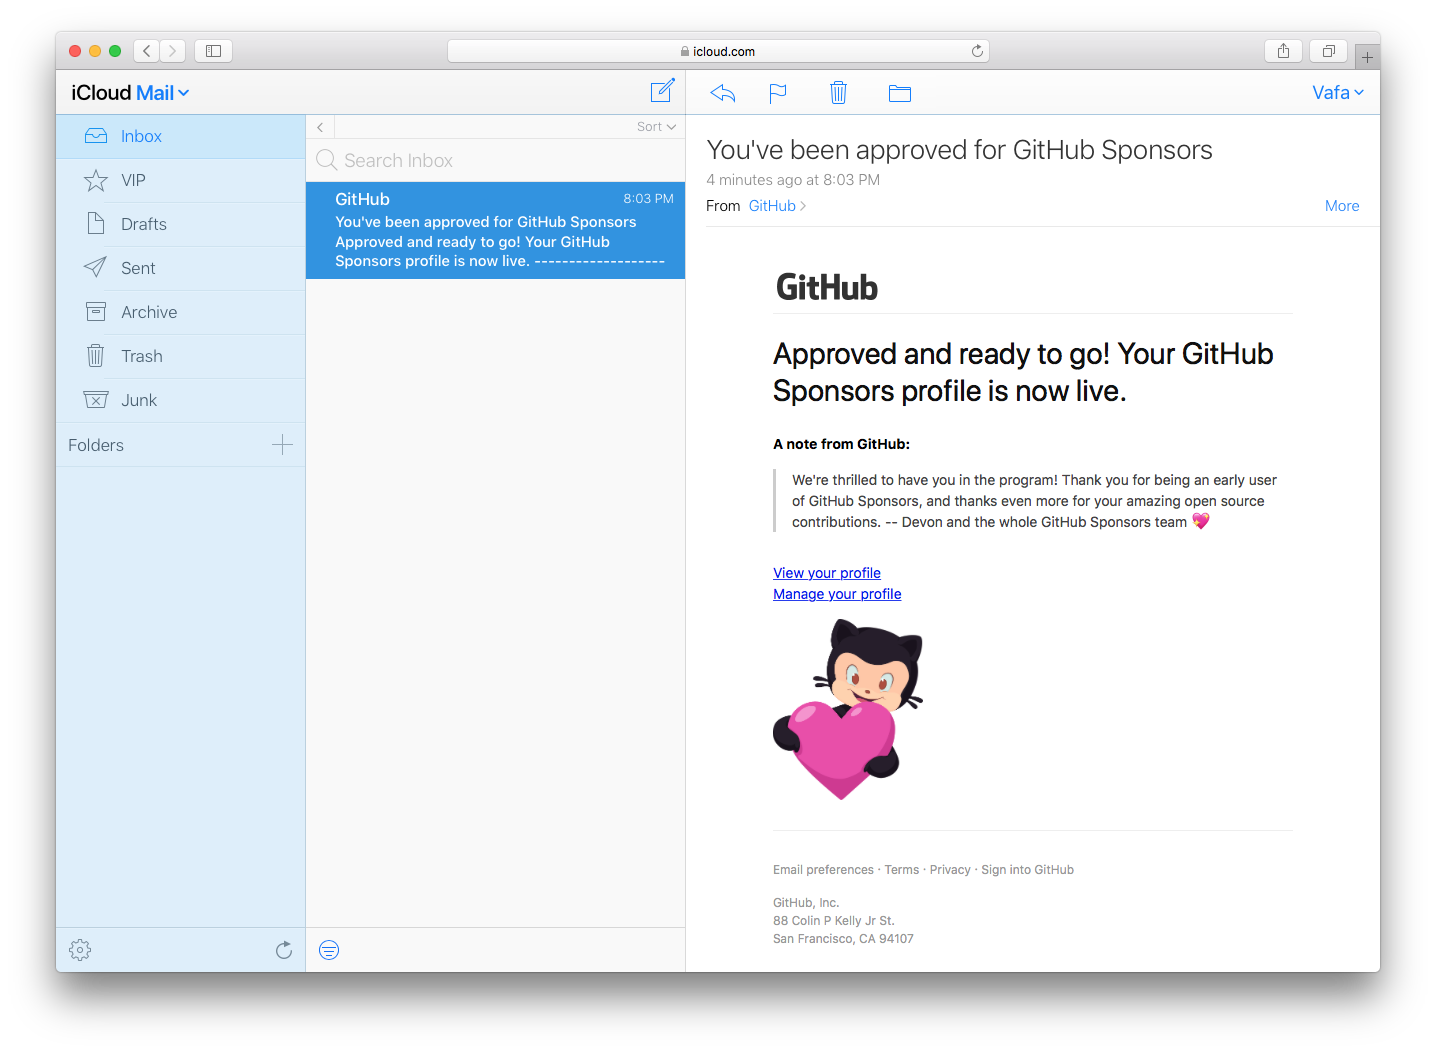
Task: Compose a new email message
Action: [662, 92]
